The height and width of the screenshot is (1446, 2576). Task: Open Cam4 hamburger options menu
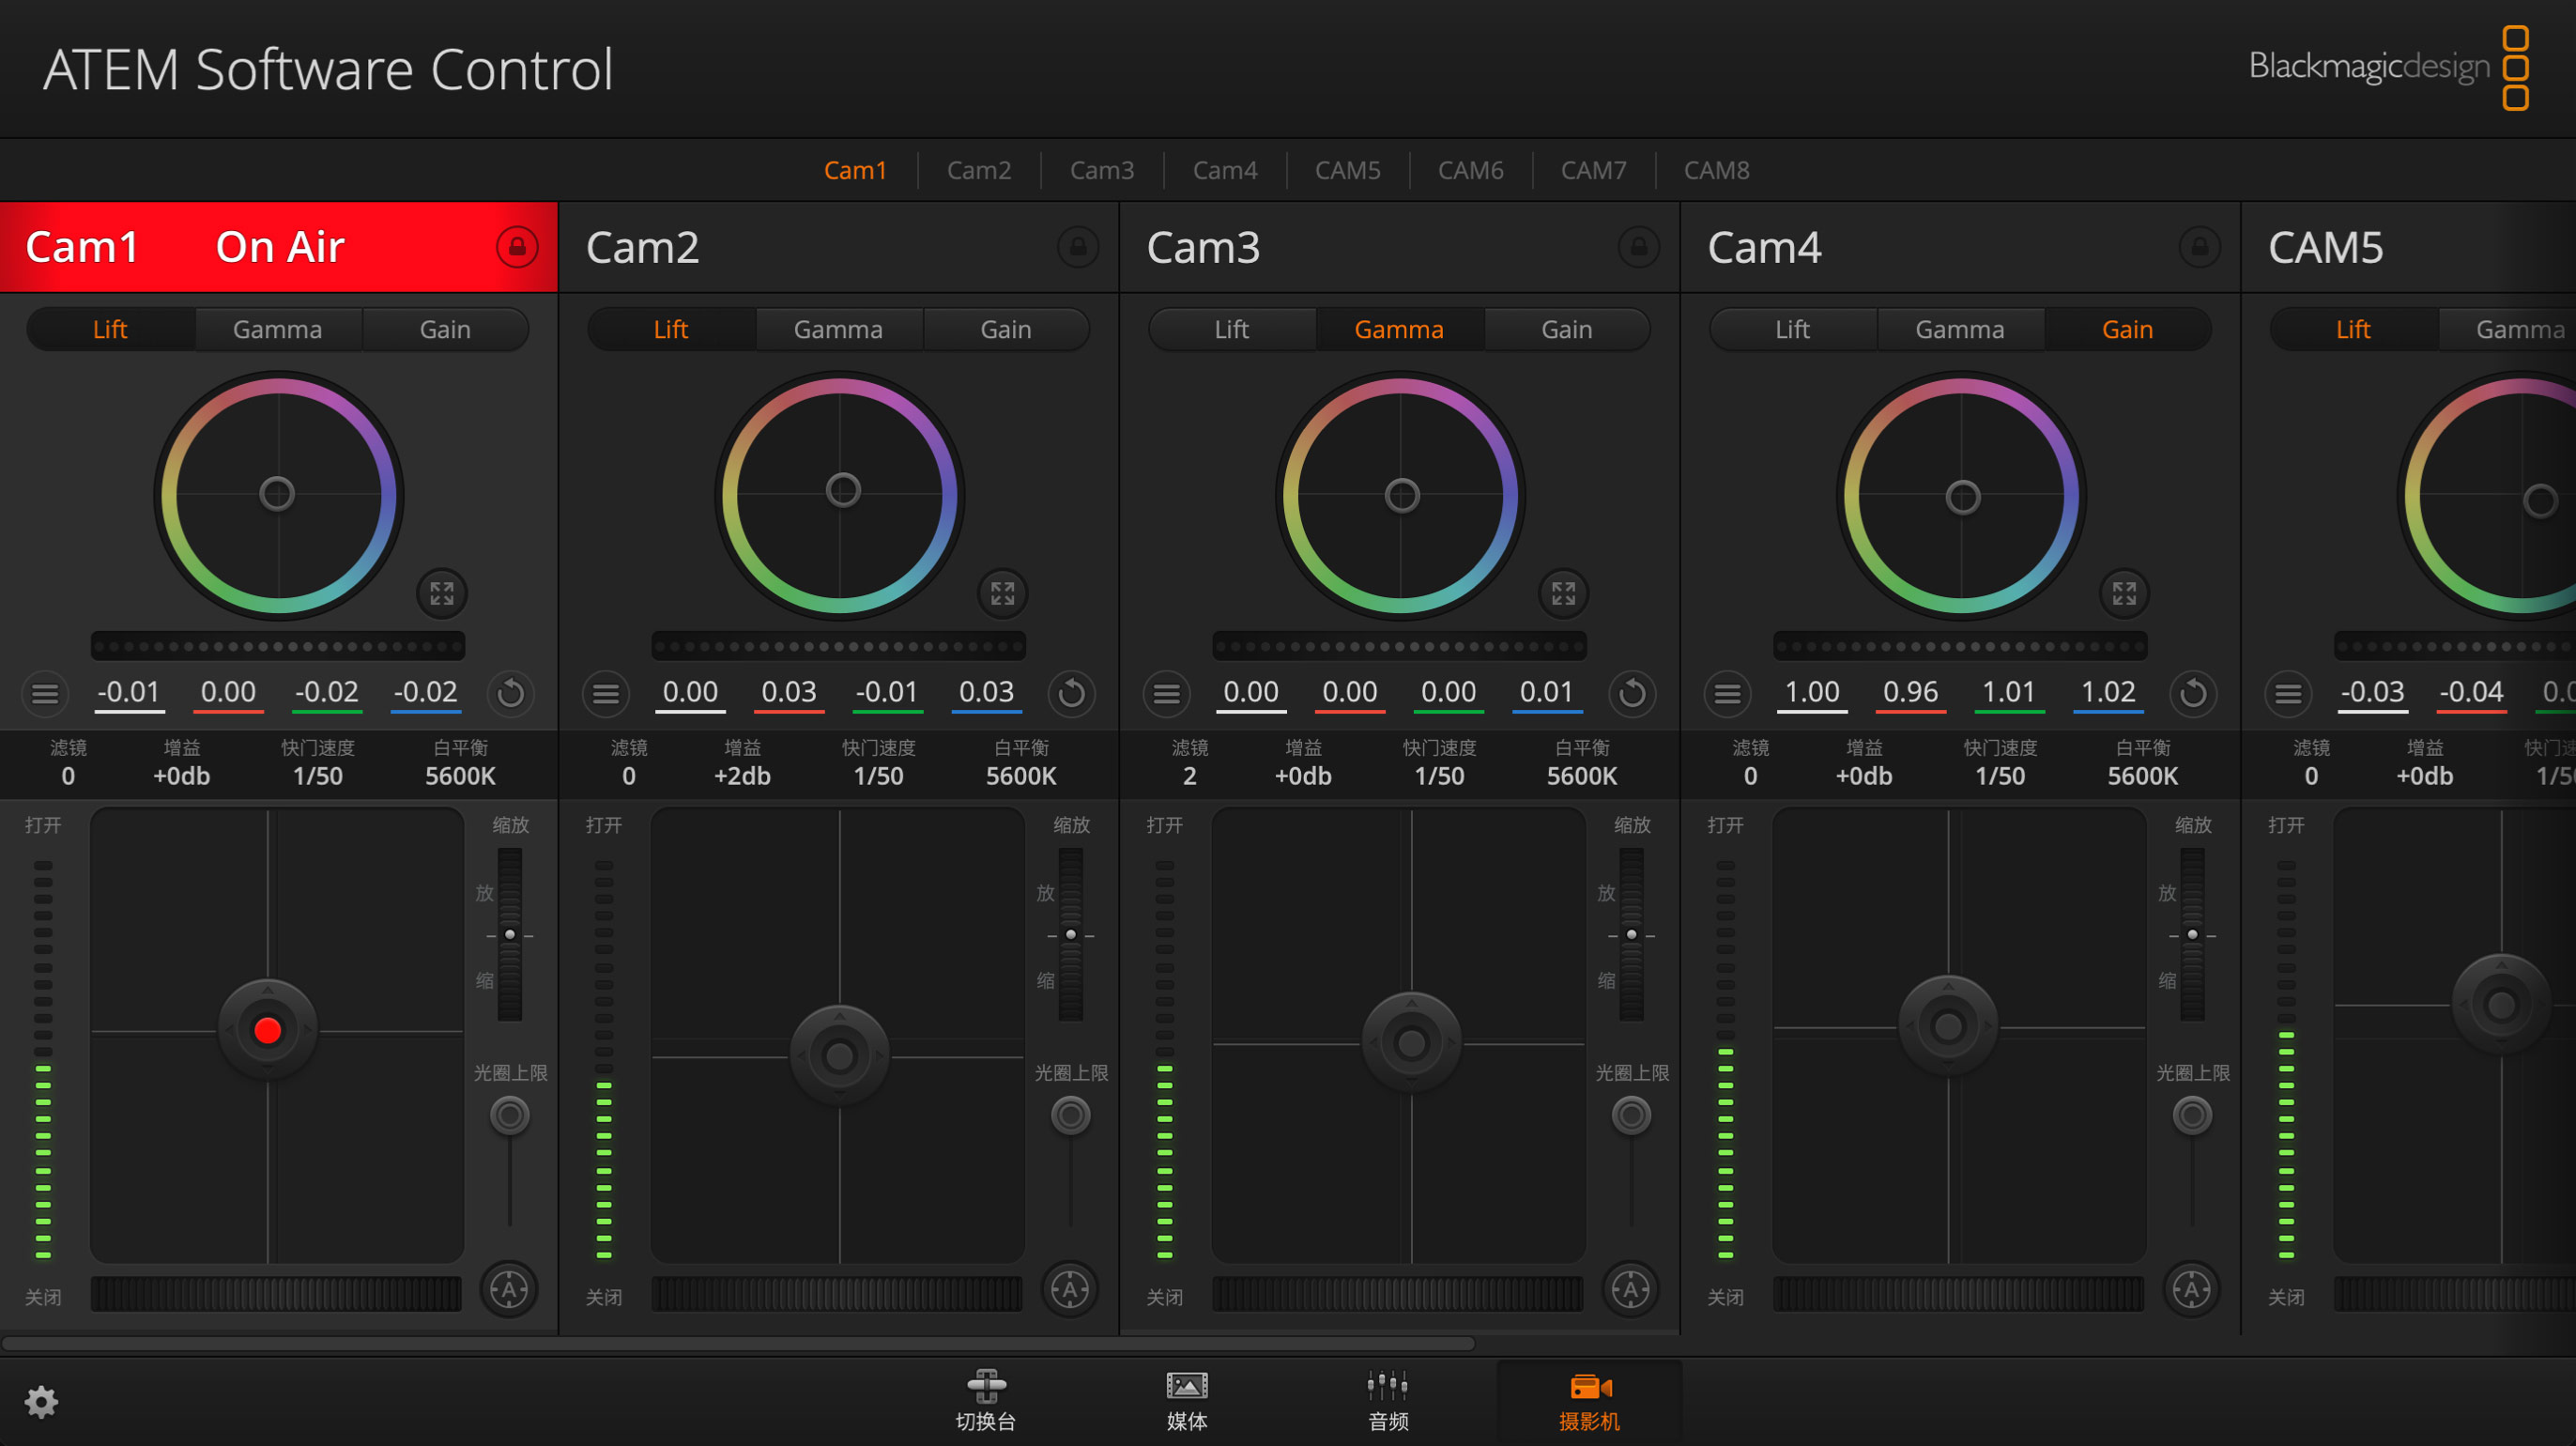[x=1727, y=693]
